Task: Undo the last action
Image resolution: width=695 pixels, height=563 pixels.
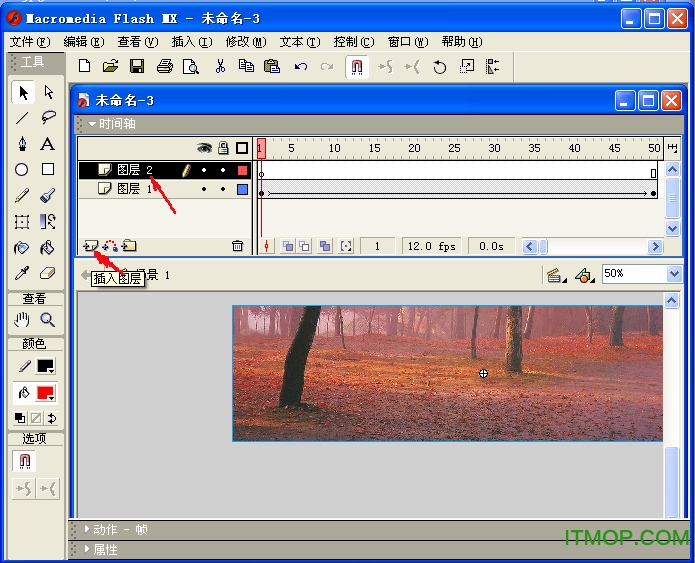Action: coord(301,66)
